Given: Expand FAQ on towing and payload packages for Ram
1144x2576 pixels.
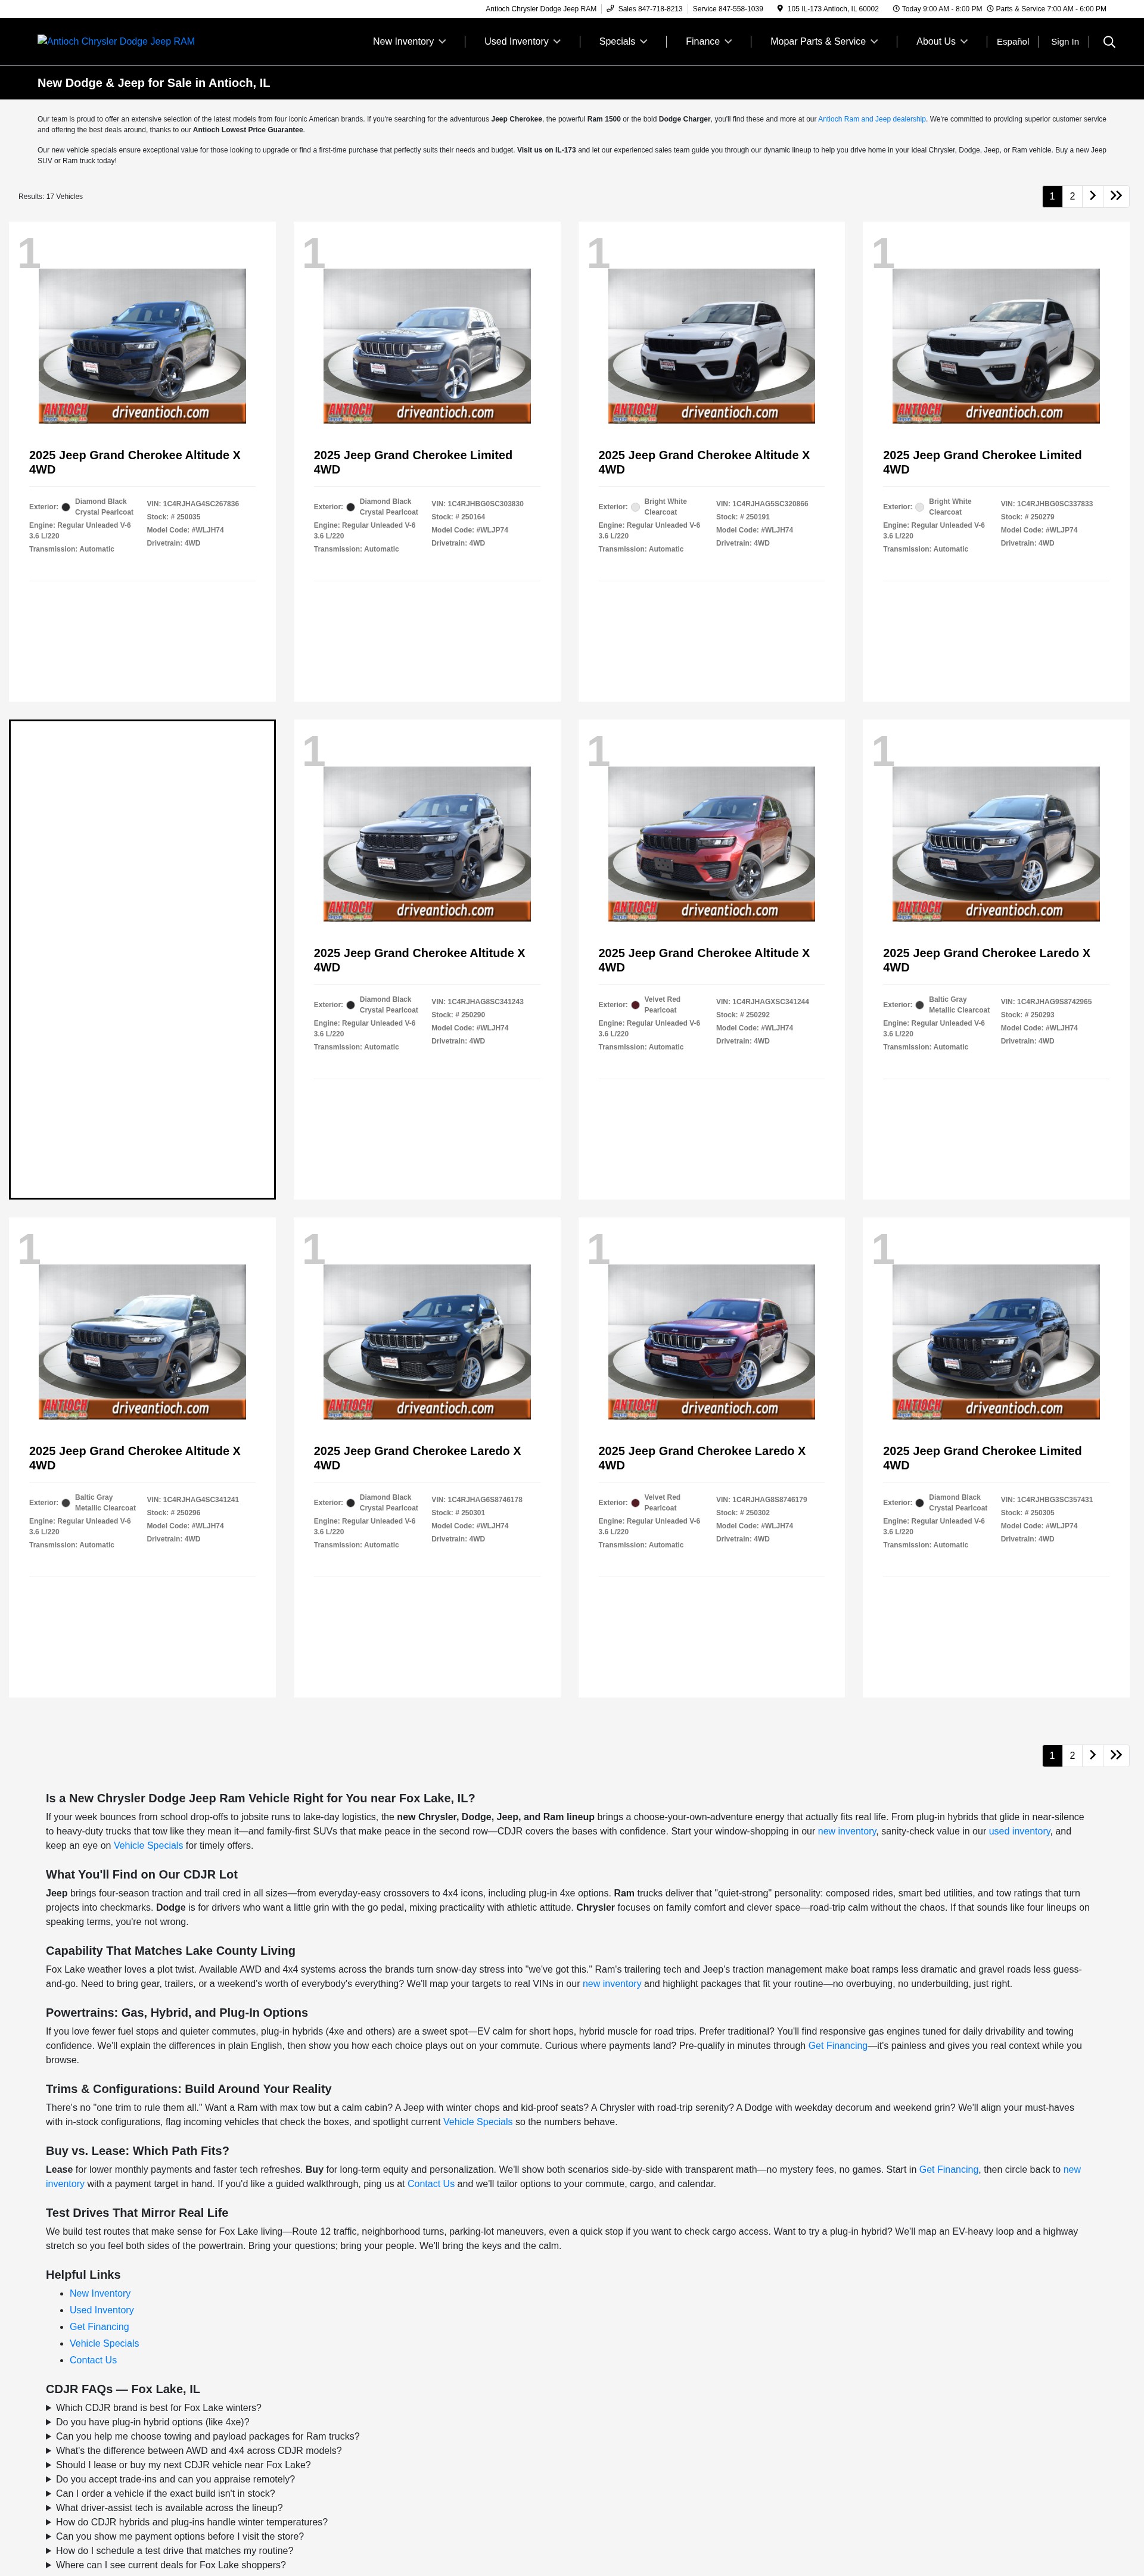Looking at the screenshot, I should tap(203, 2436).
